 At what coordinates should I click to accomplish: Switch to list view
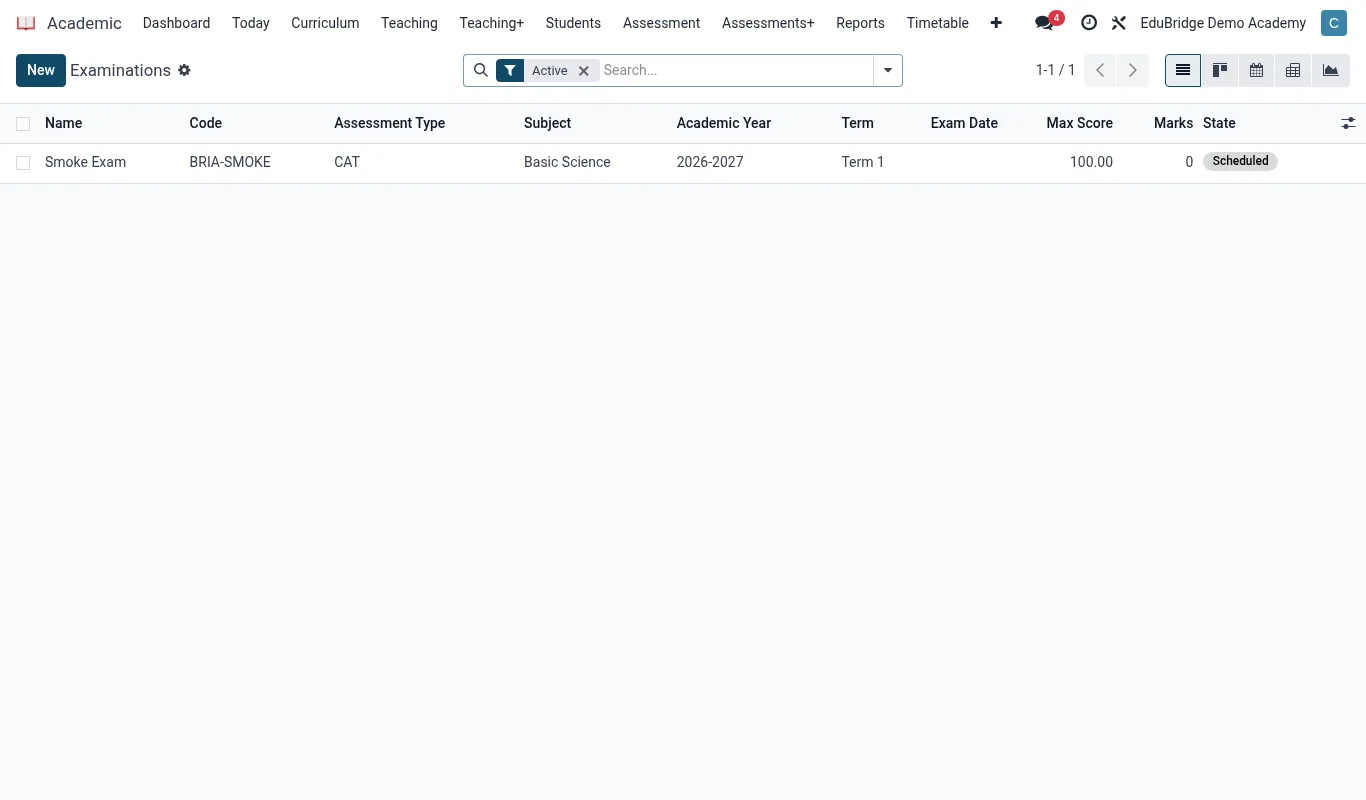[x=1183, y=70]
